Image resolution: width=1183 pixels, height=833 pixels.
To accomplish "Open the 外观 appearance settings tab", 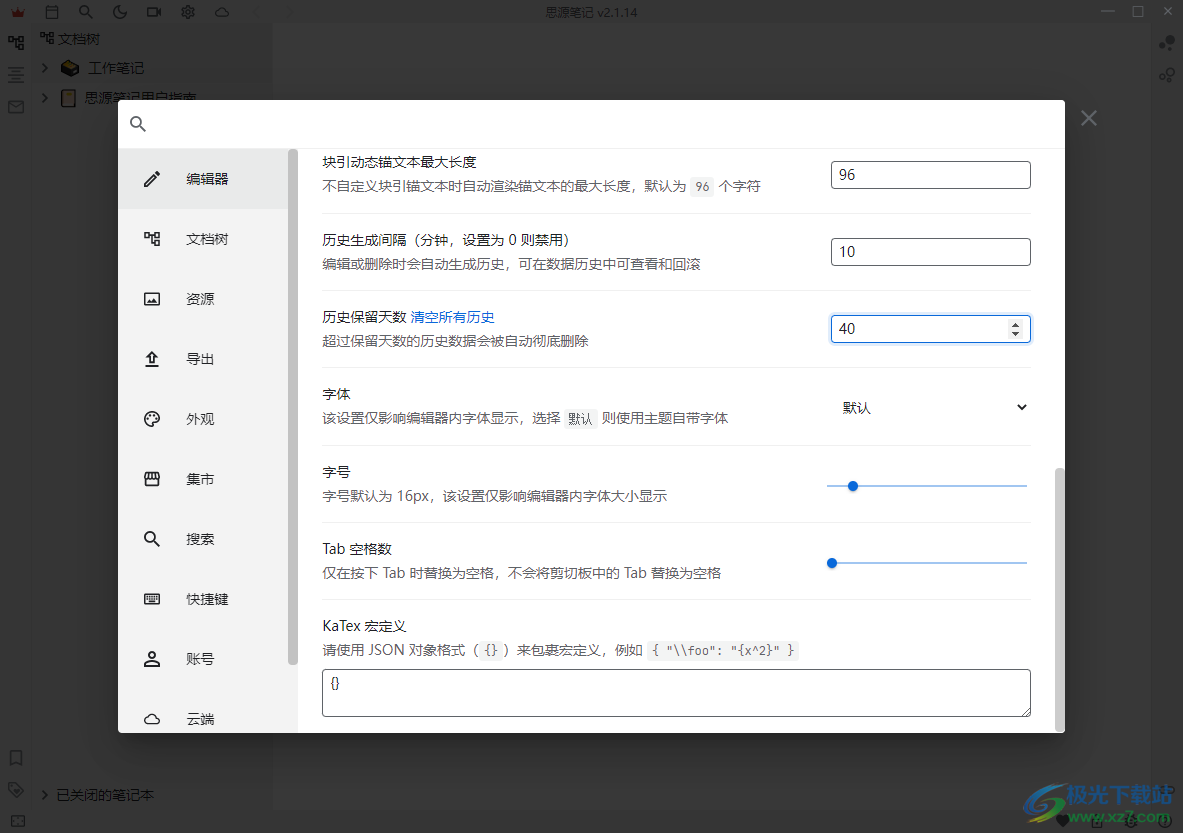I will [x=204, y=419].
